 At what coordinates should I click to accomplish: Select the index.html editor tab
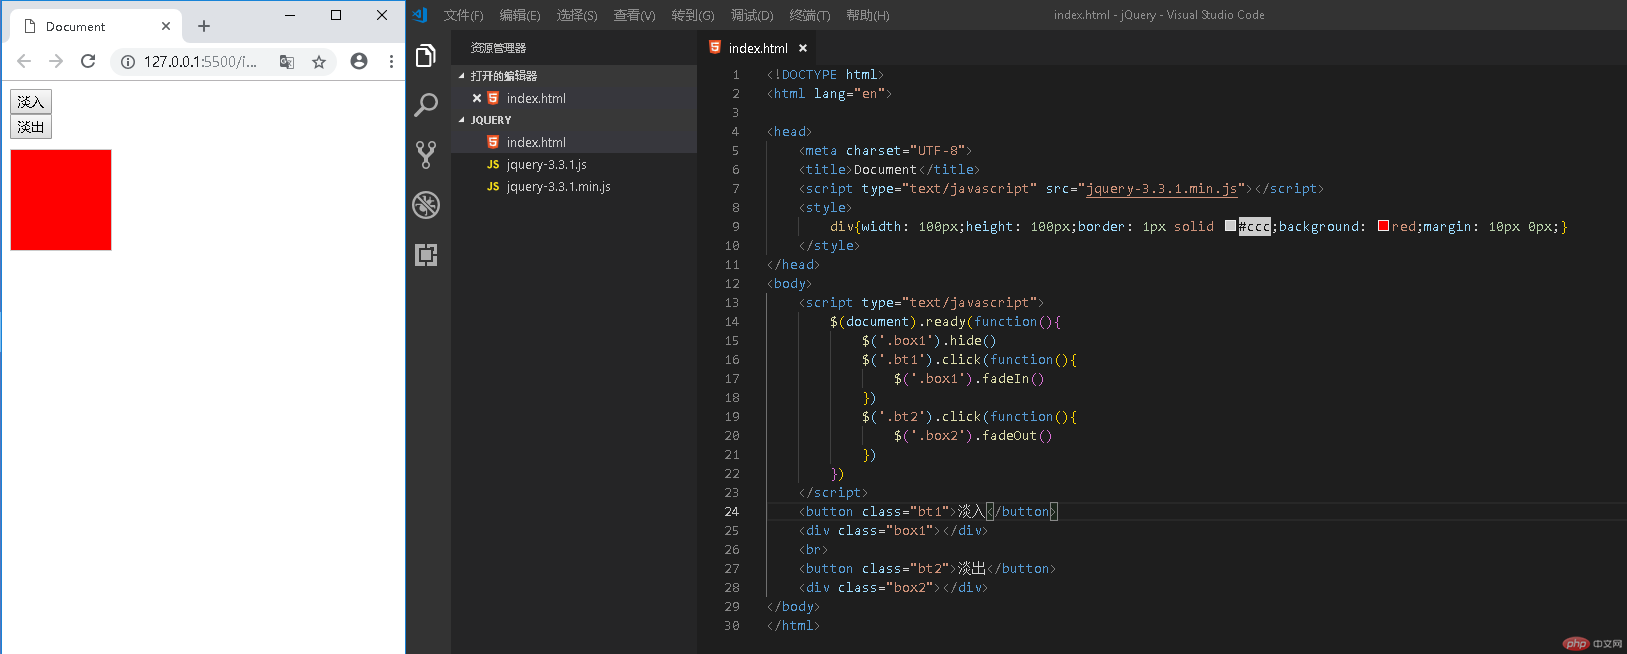(757, 48)
